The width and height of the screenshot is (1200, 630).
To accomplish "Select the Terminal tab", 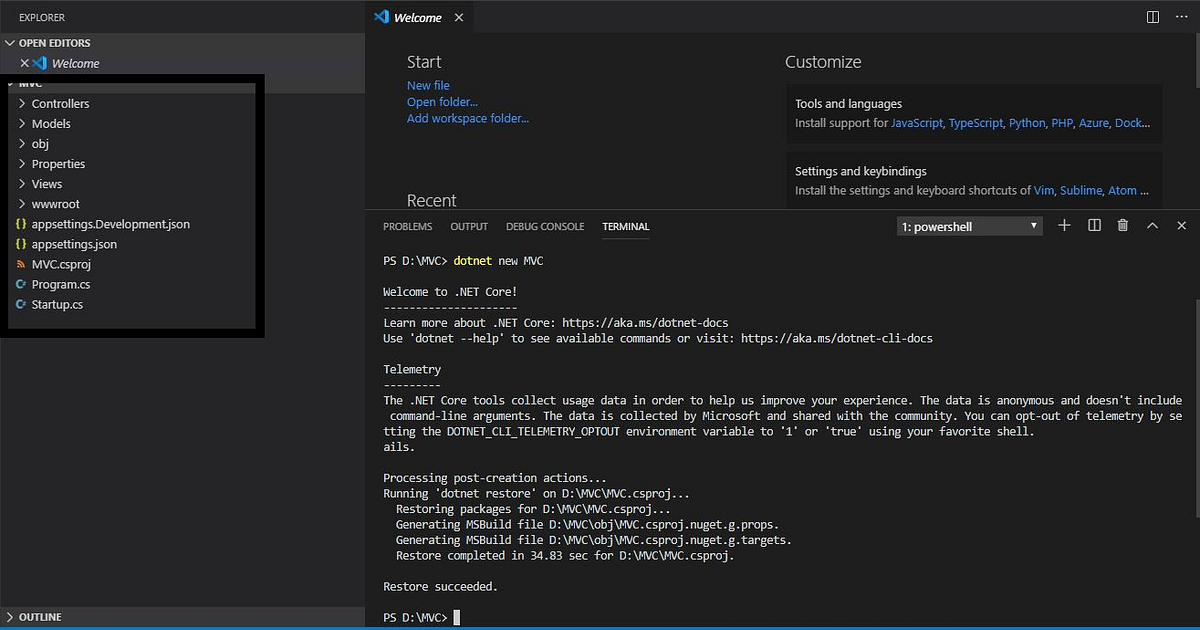I will pos(626,227).
